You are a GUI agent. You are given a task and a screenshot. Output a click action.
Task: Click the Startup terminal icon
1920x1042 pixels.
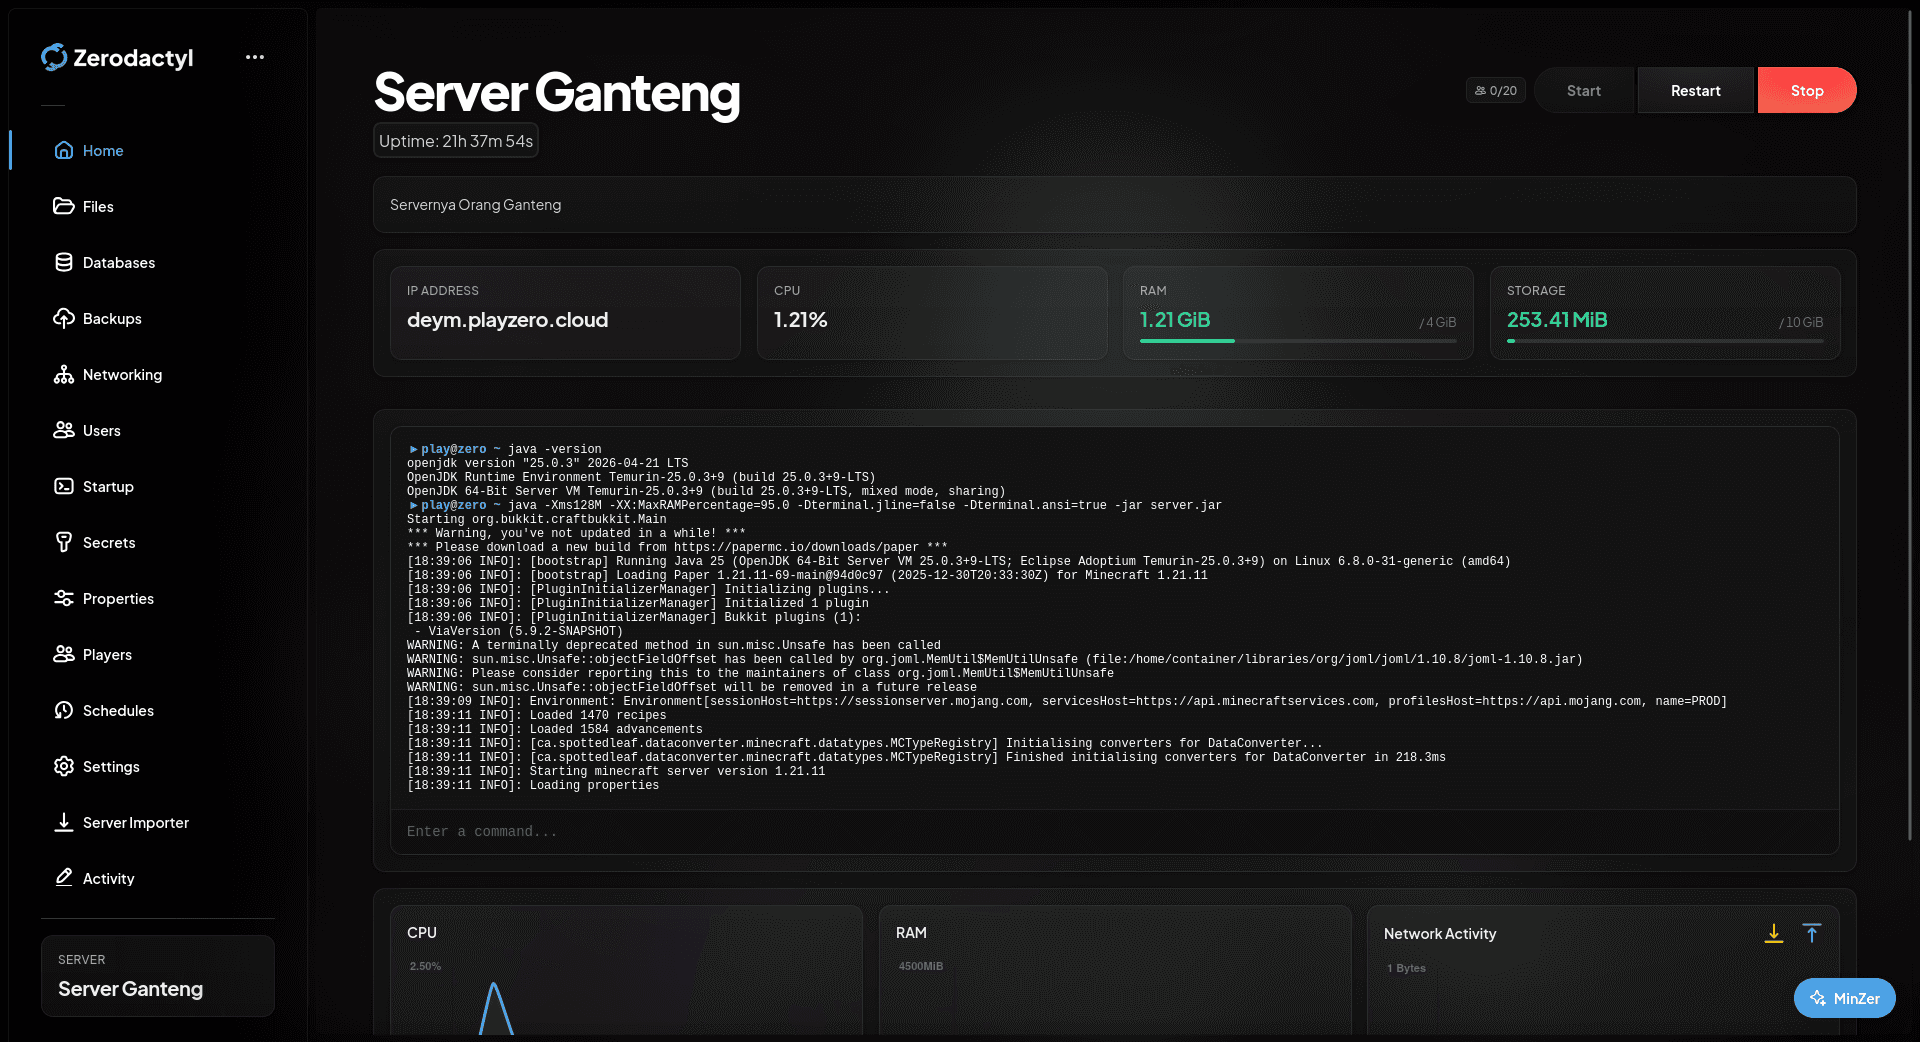point(64,486)
